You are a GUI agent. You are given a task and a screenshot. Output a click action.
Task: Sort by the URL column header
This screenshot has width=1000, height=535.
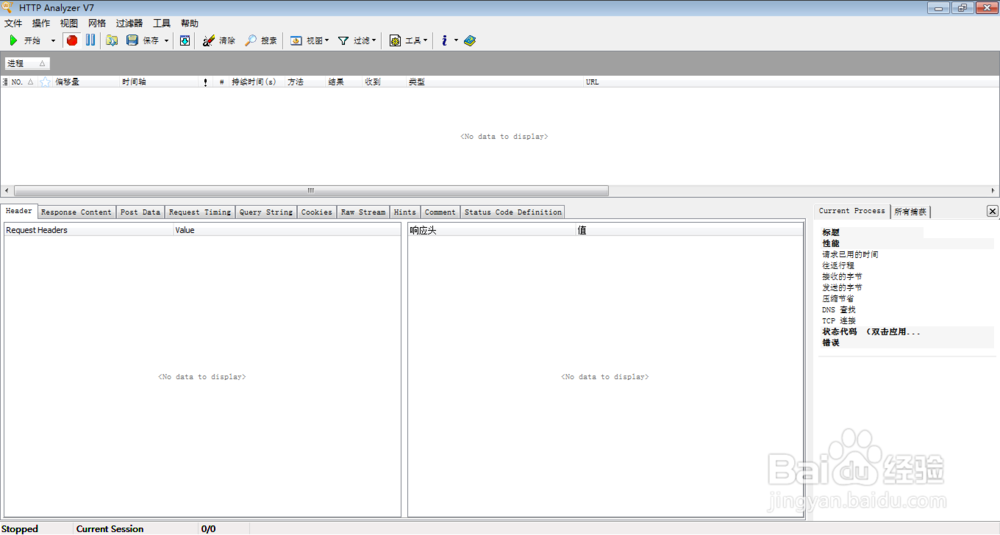coord(791,82)
